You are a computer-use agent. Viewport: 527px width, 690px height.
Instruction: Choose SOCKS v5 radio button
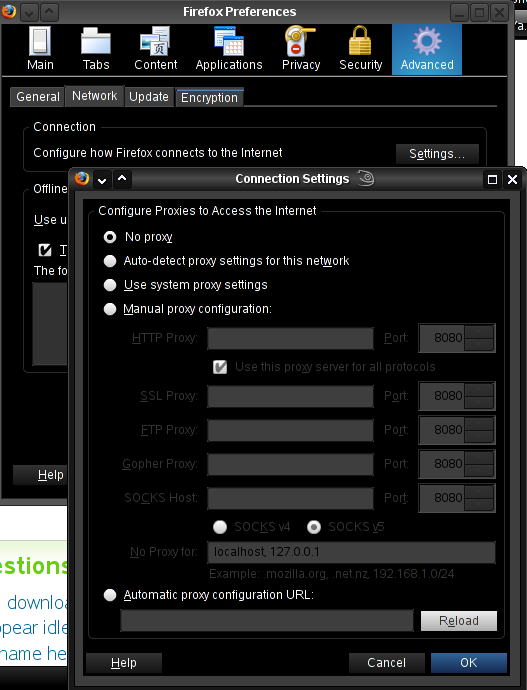[314, 527]
